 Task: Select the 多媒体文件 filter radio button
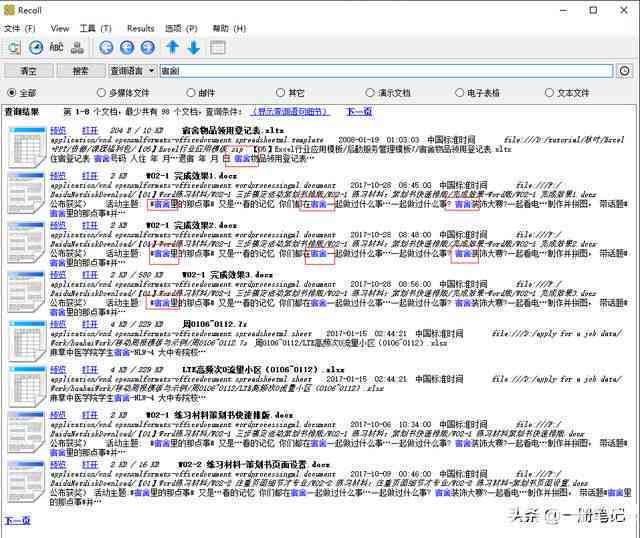101,93
